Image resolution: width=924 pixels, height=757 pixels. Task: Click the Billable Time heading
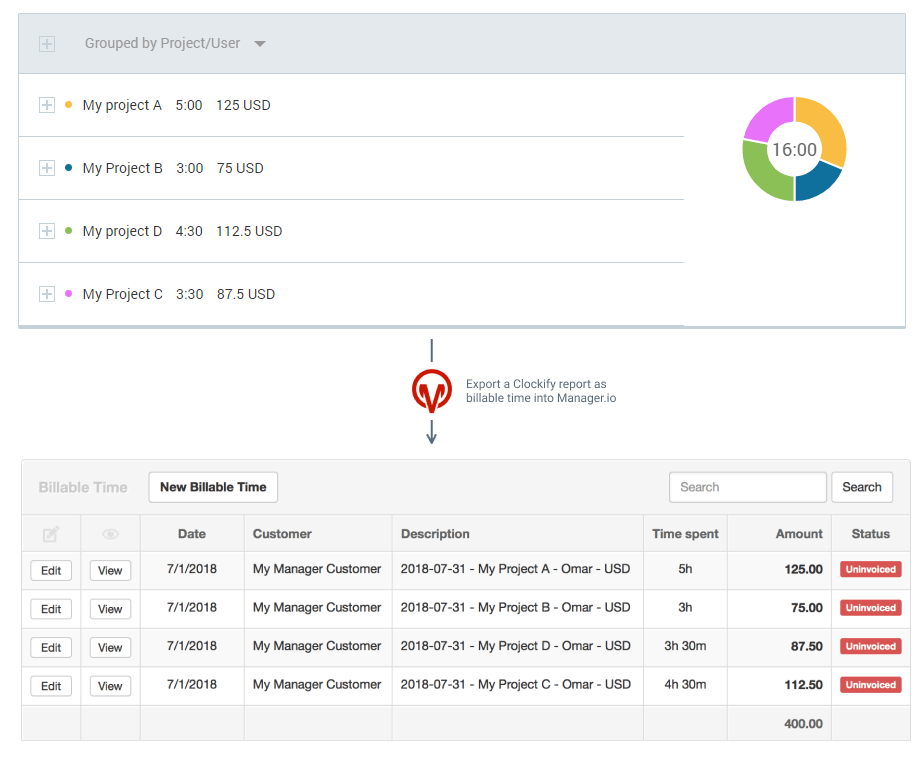(x=83, y=487)
